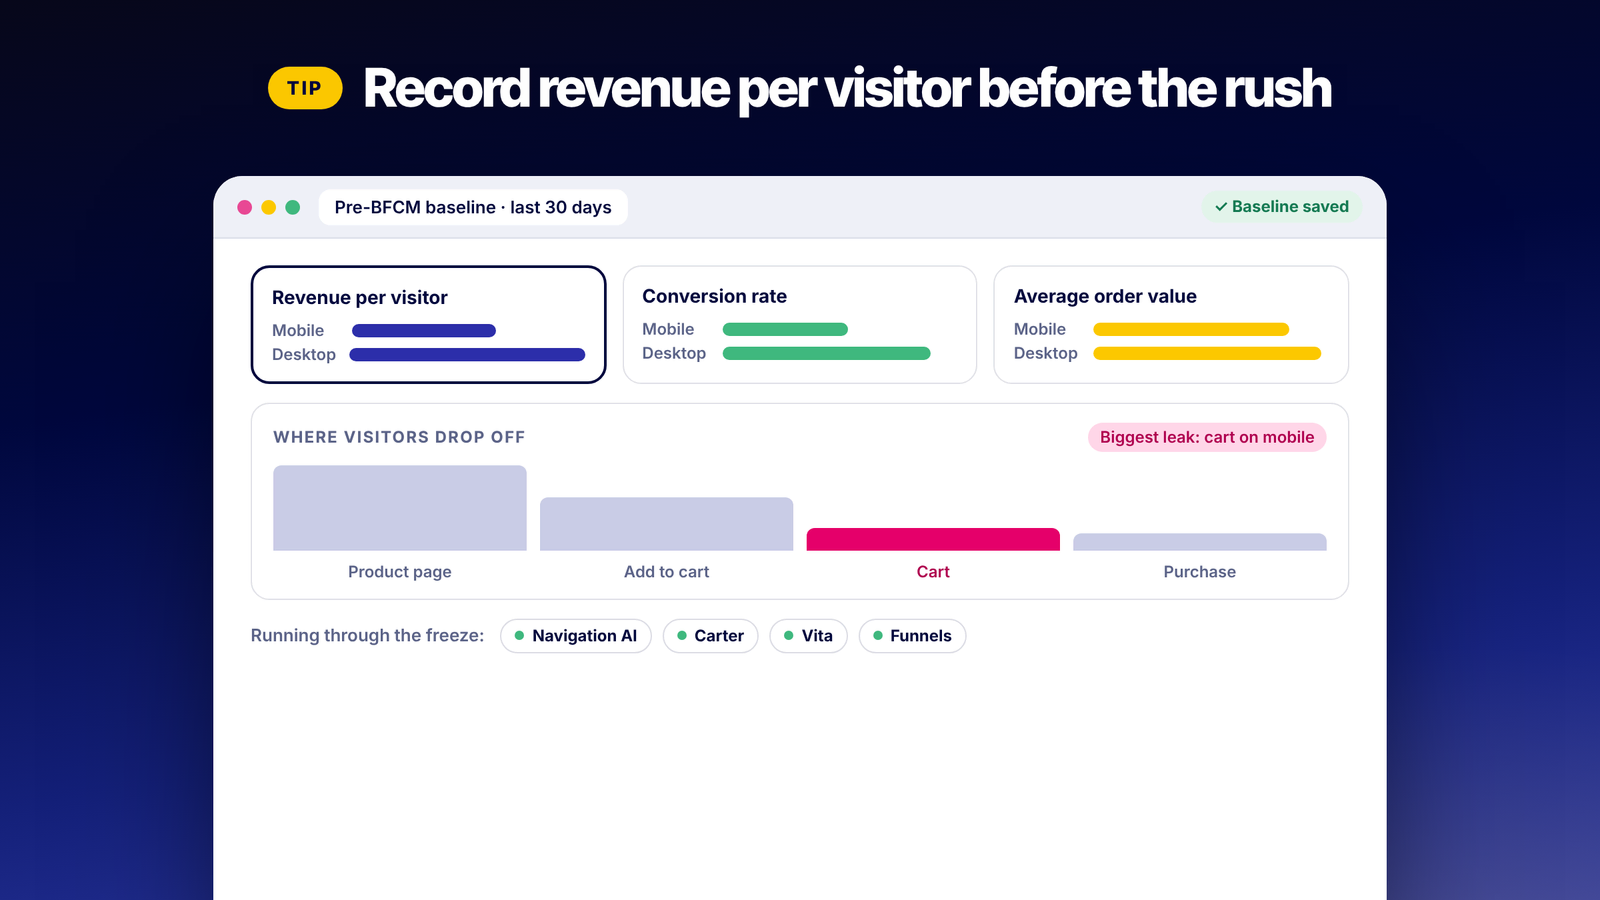Select the Revenue per visitor card
Screen dimensions: 1600x900
click(x=428, y=324)
